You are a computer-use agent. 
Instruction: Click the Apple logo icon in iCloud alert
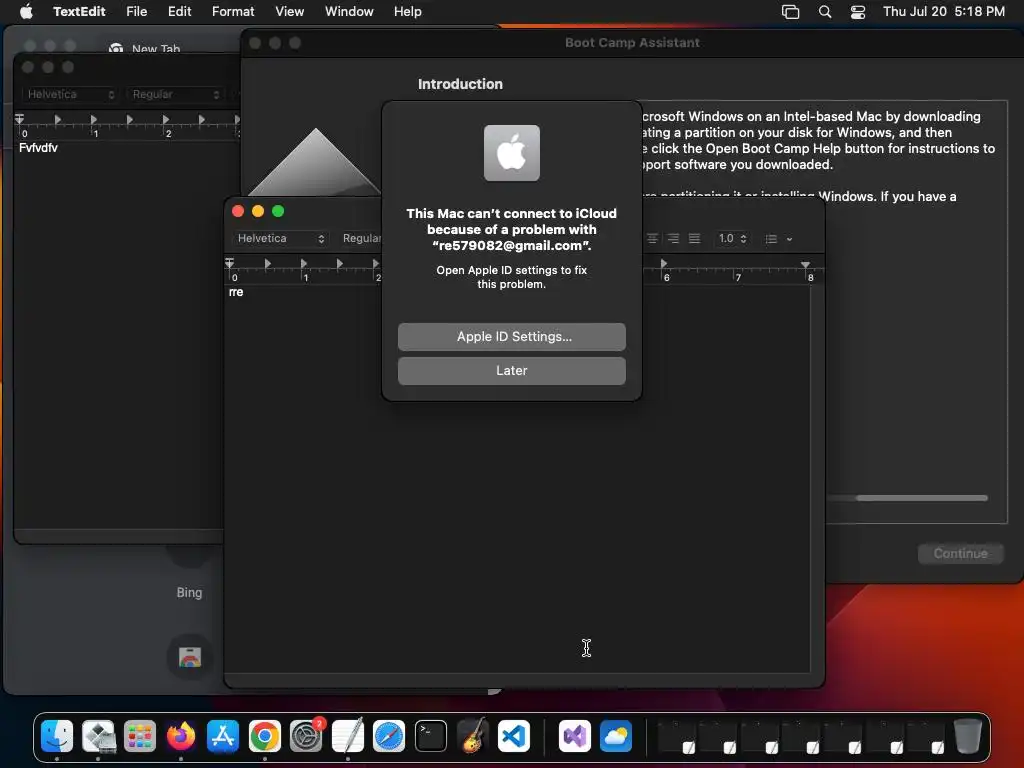tap(511, 153)
